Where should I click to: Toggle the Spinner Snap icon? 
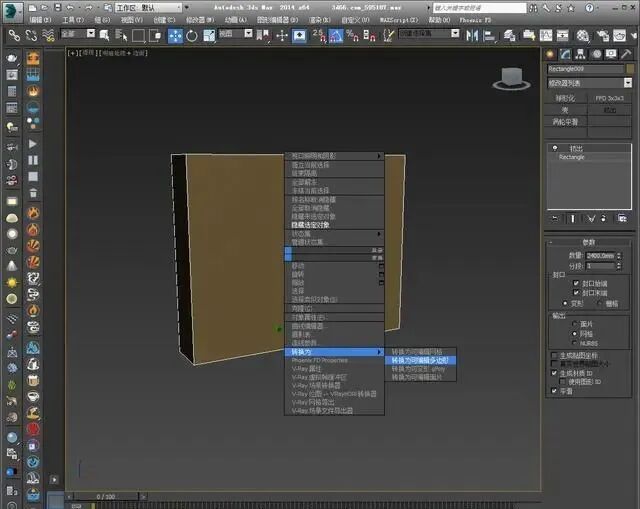click(x=369, y=36)
